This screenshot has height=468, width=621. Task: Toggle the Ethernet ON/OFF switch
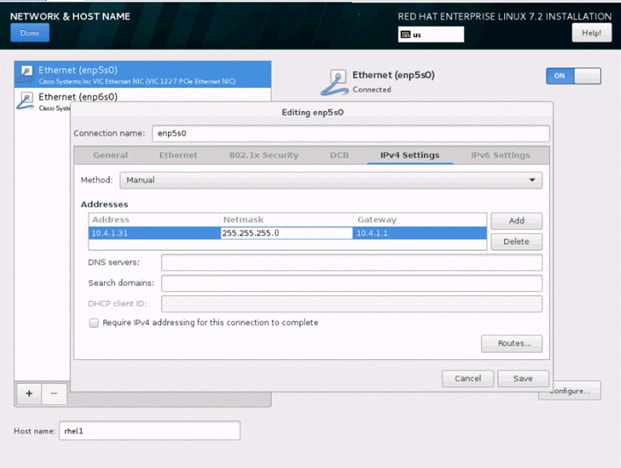(x=573, y=76)
